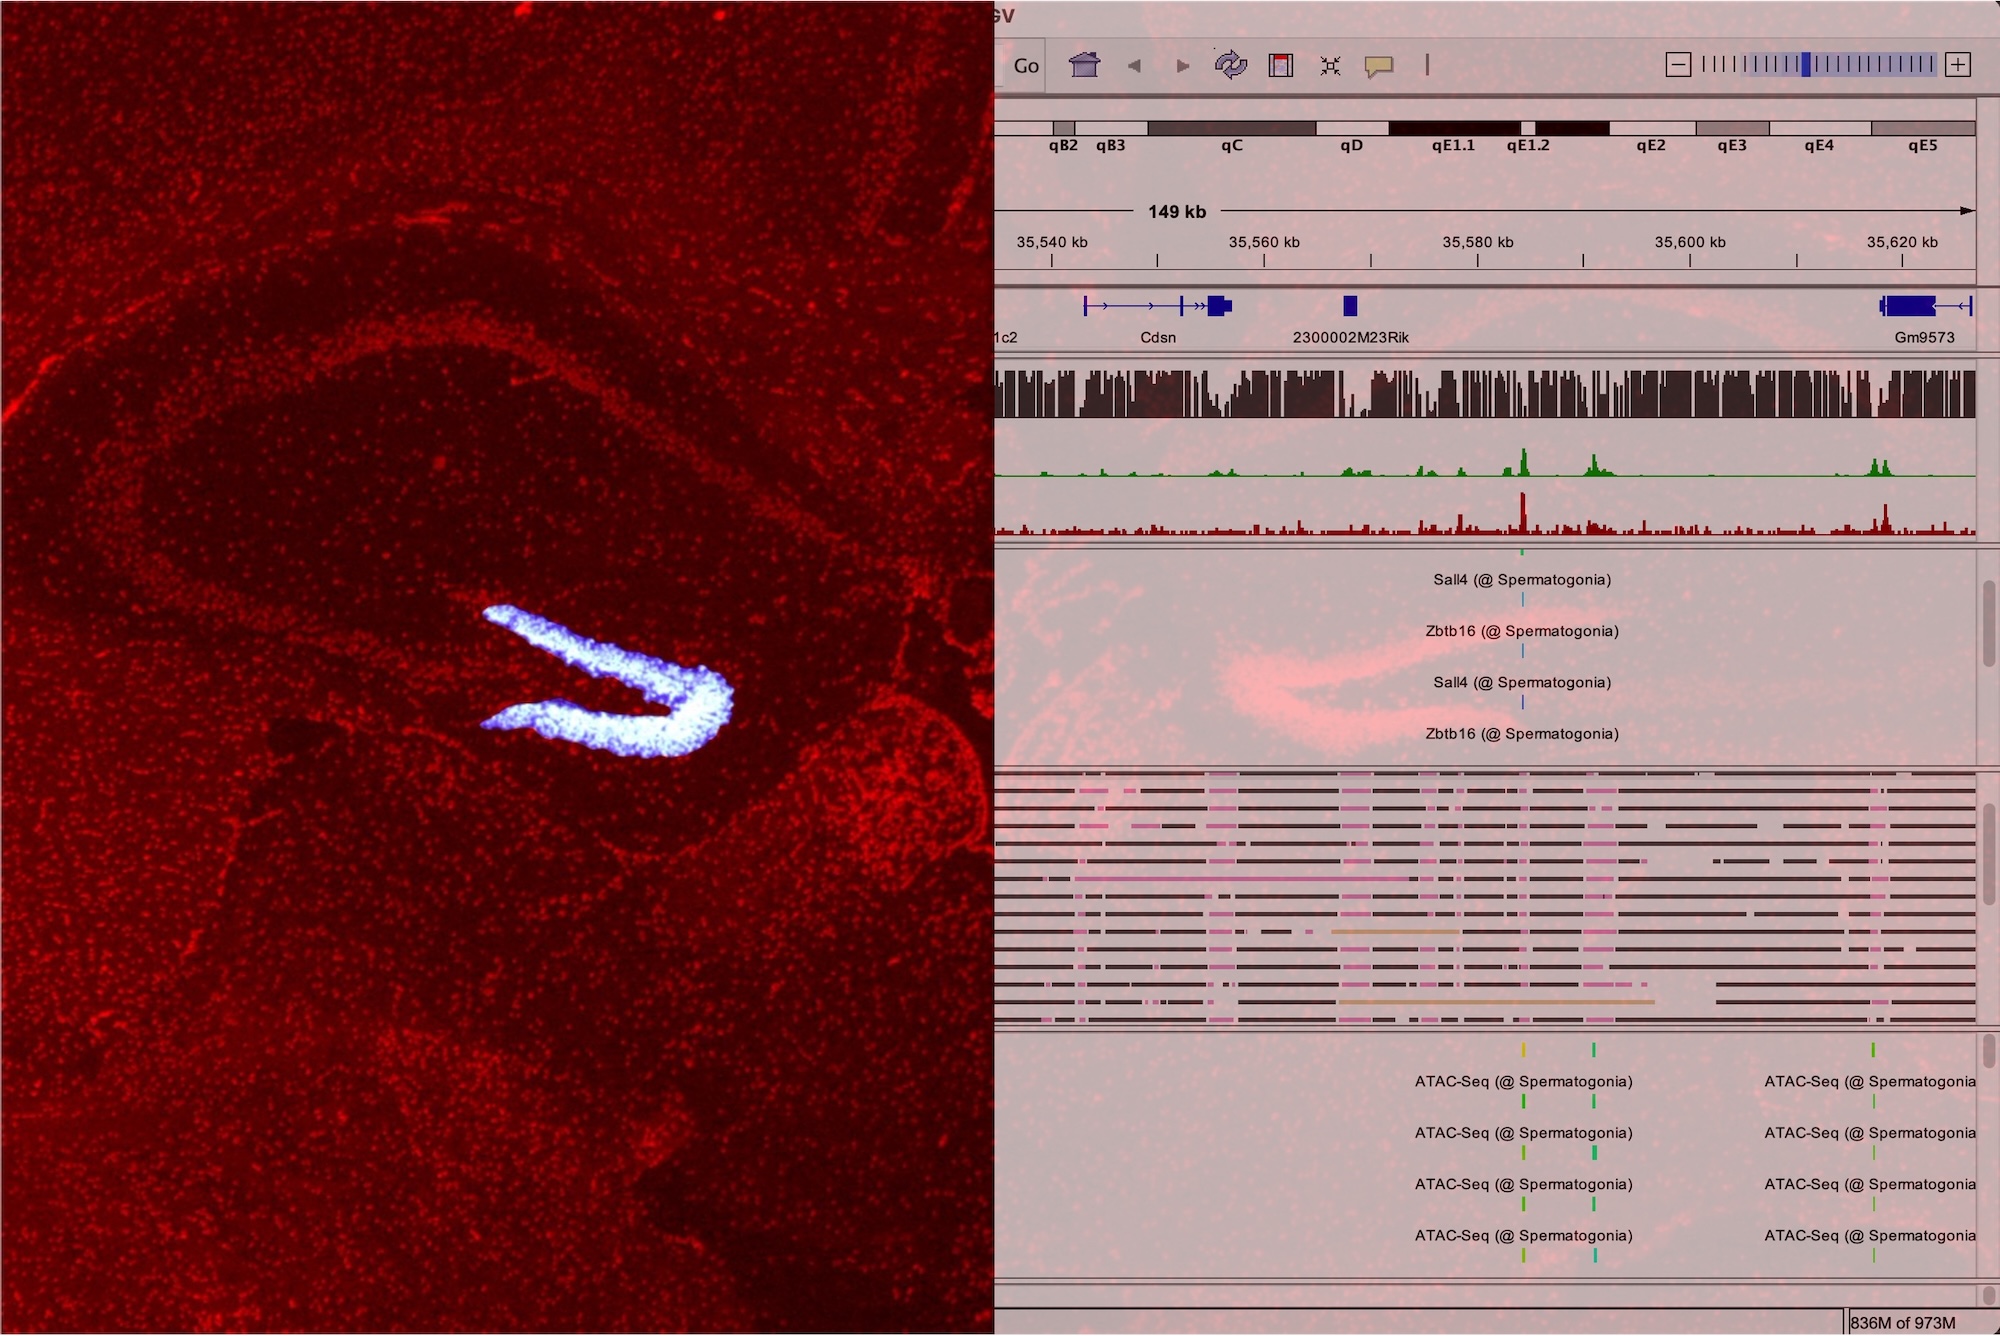Screen dimensions: 2000x1336
Task: Click the zoom slider rail
Action: click(1860, 65)
